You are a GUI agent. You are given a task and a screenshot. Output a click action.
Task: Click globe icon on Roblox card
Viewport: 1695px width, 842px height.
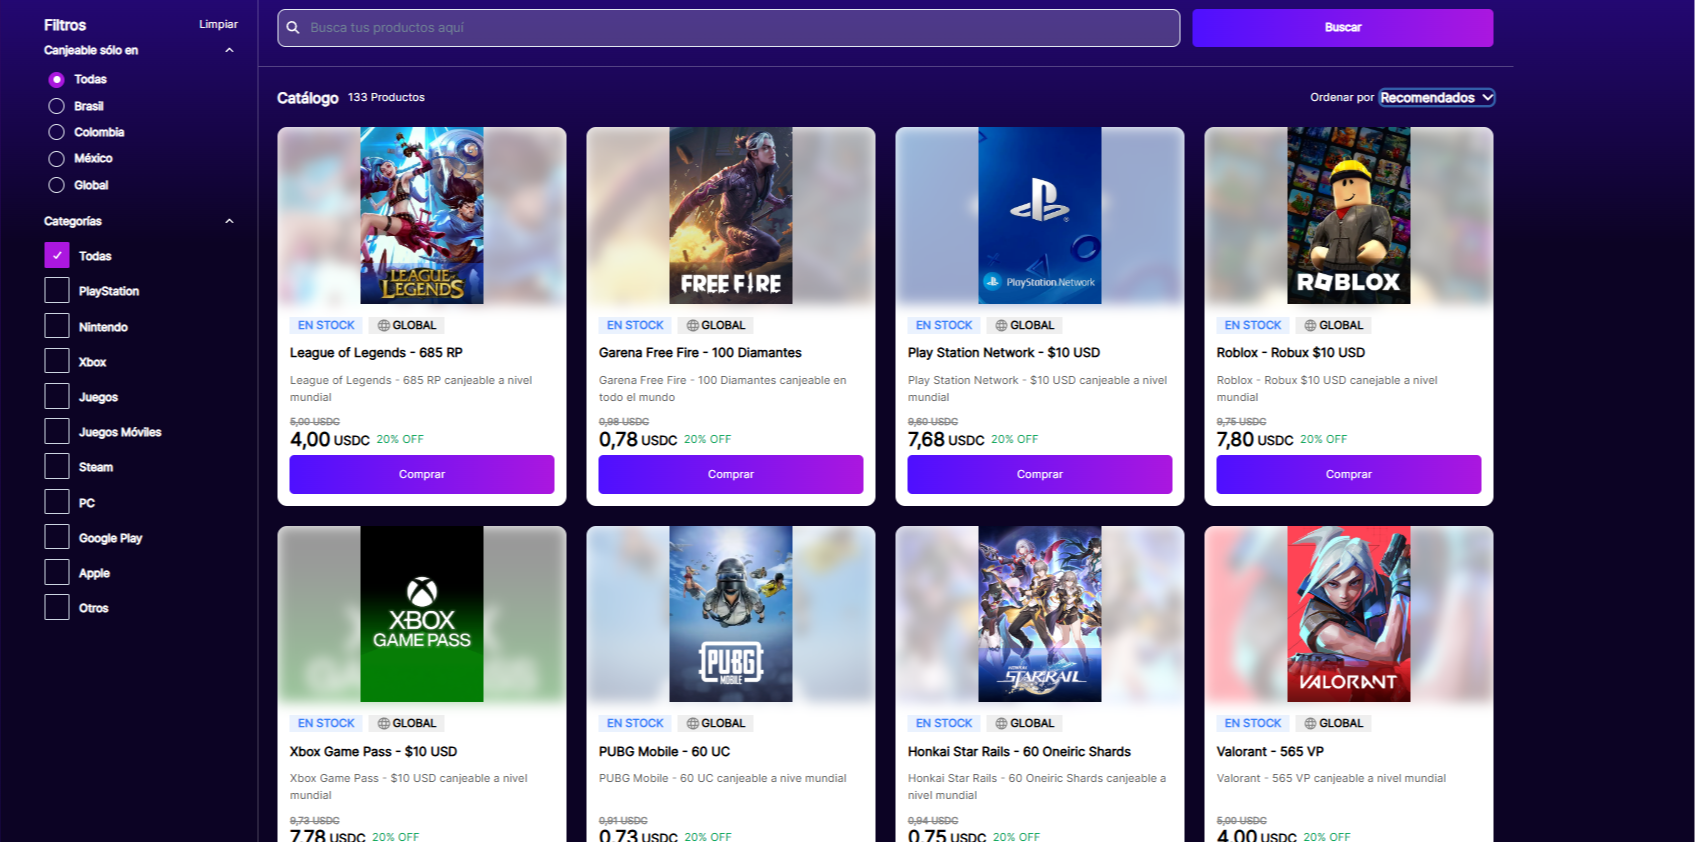pyautogui.click(x=1310, y=325)
